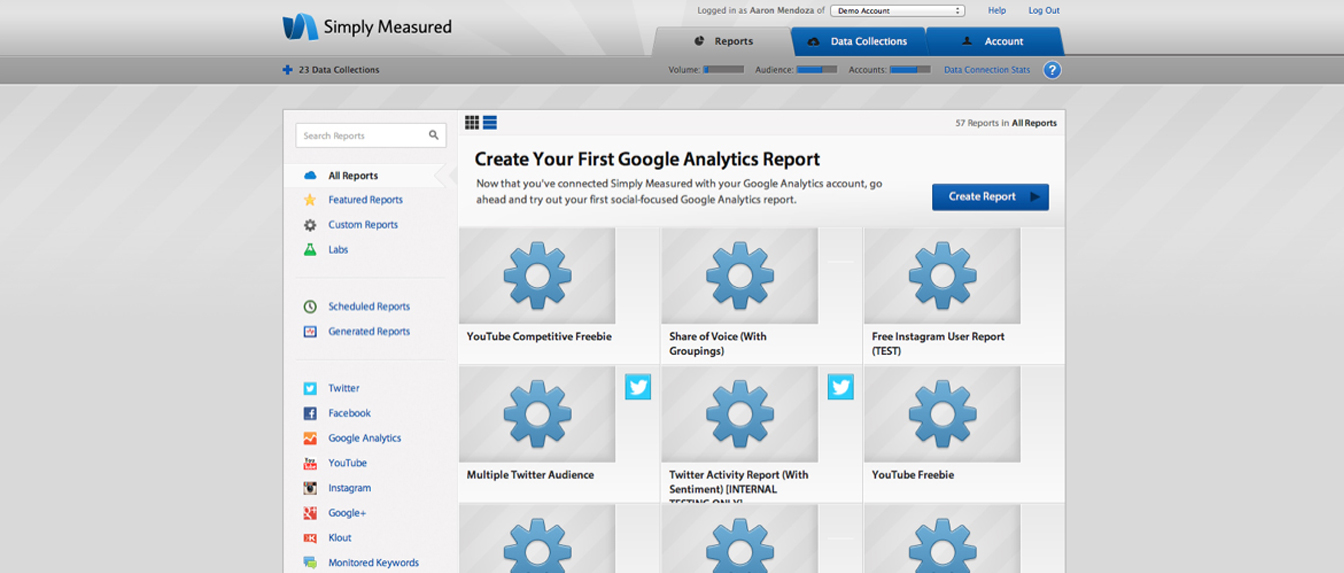Viewport: 1344px width, 573px height.
Task: Click the blue plus icon beside Data Collections
Action: click(288, 70)
